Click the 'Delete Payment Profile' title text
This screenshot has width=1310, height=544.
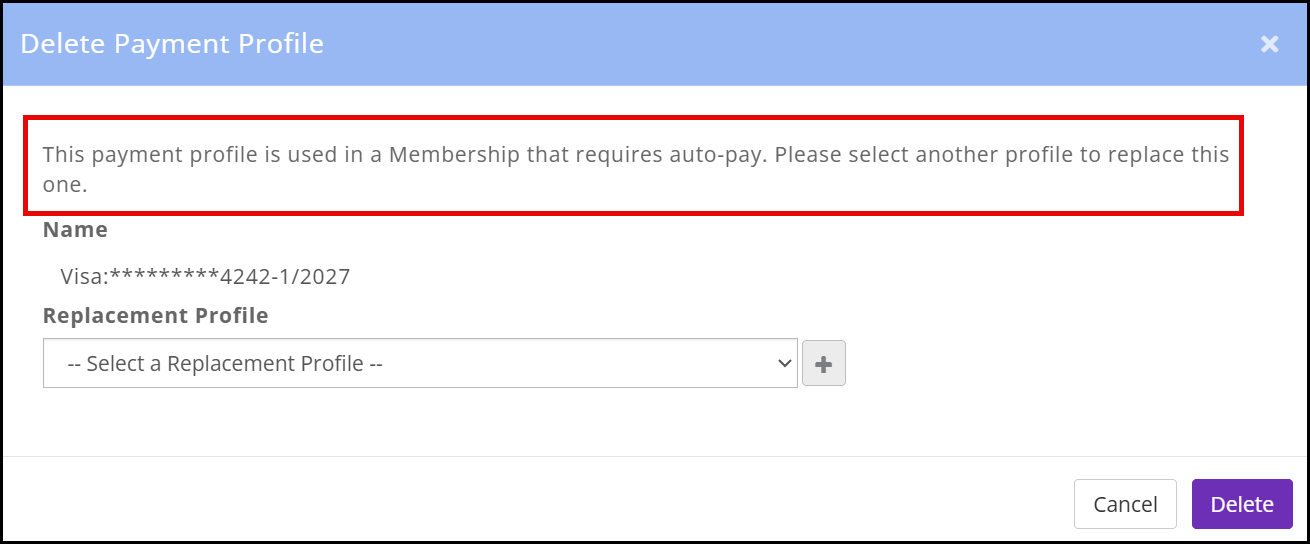[x=172, y=44]
